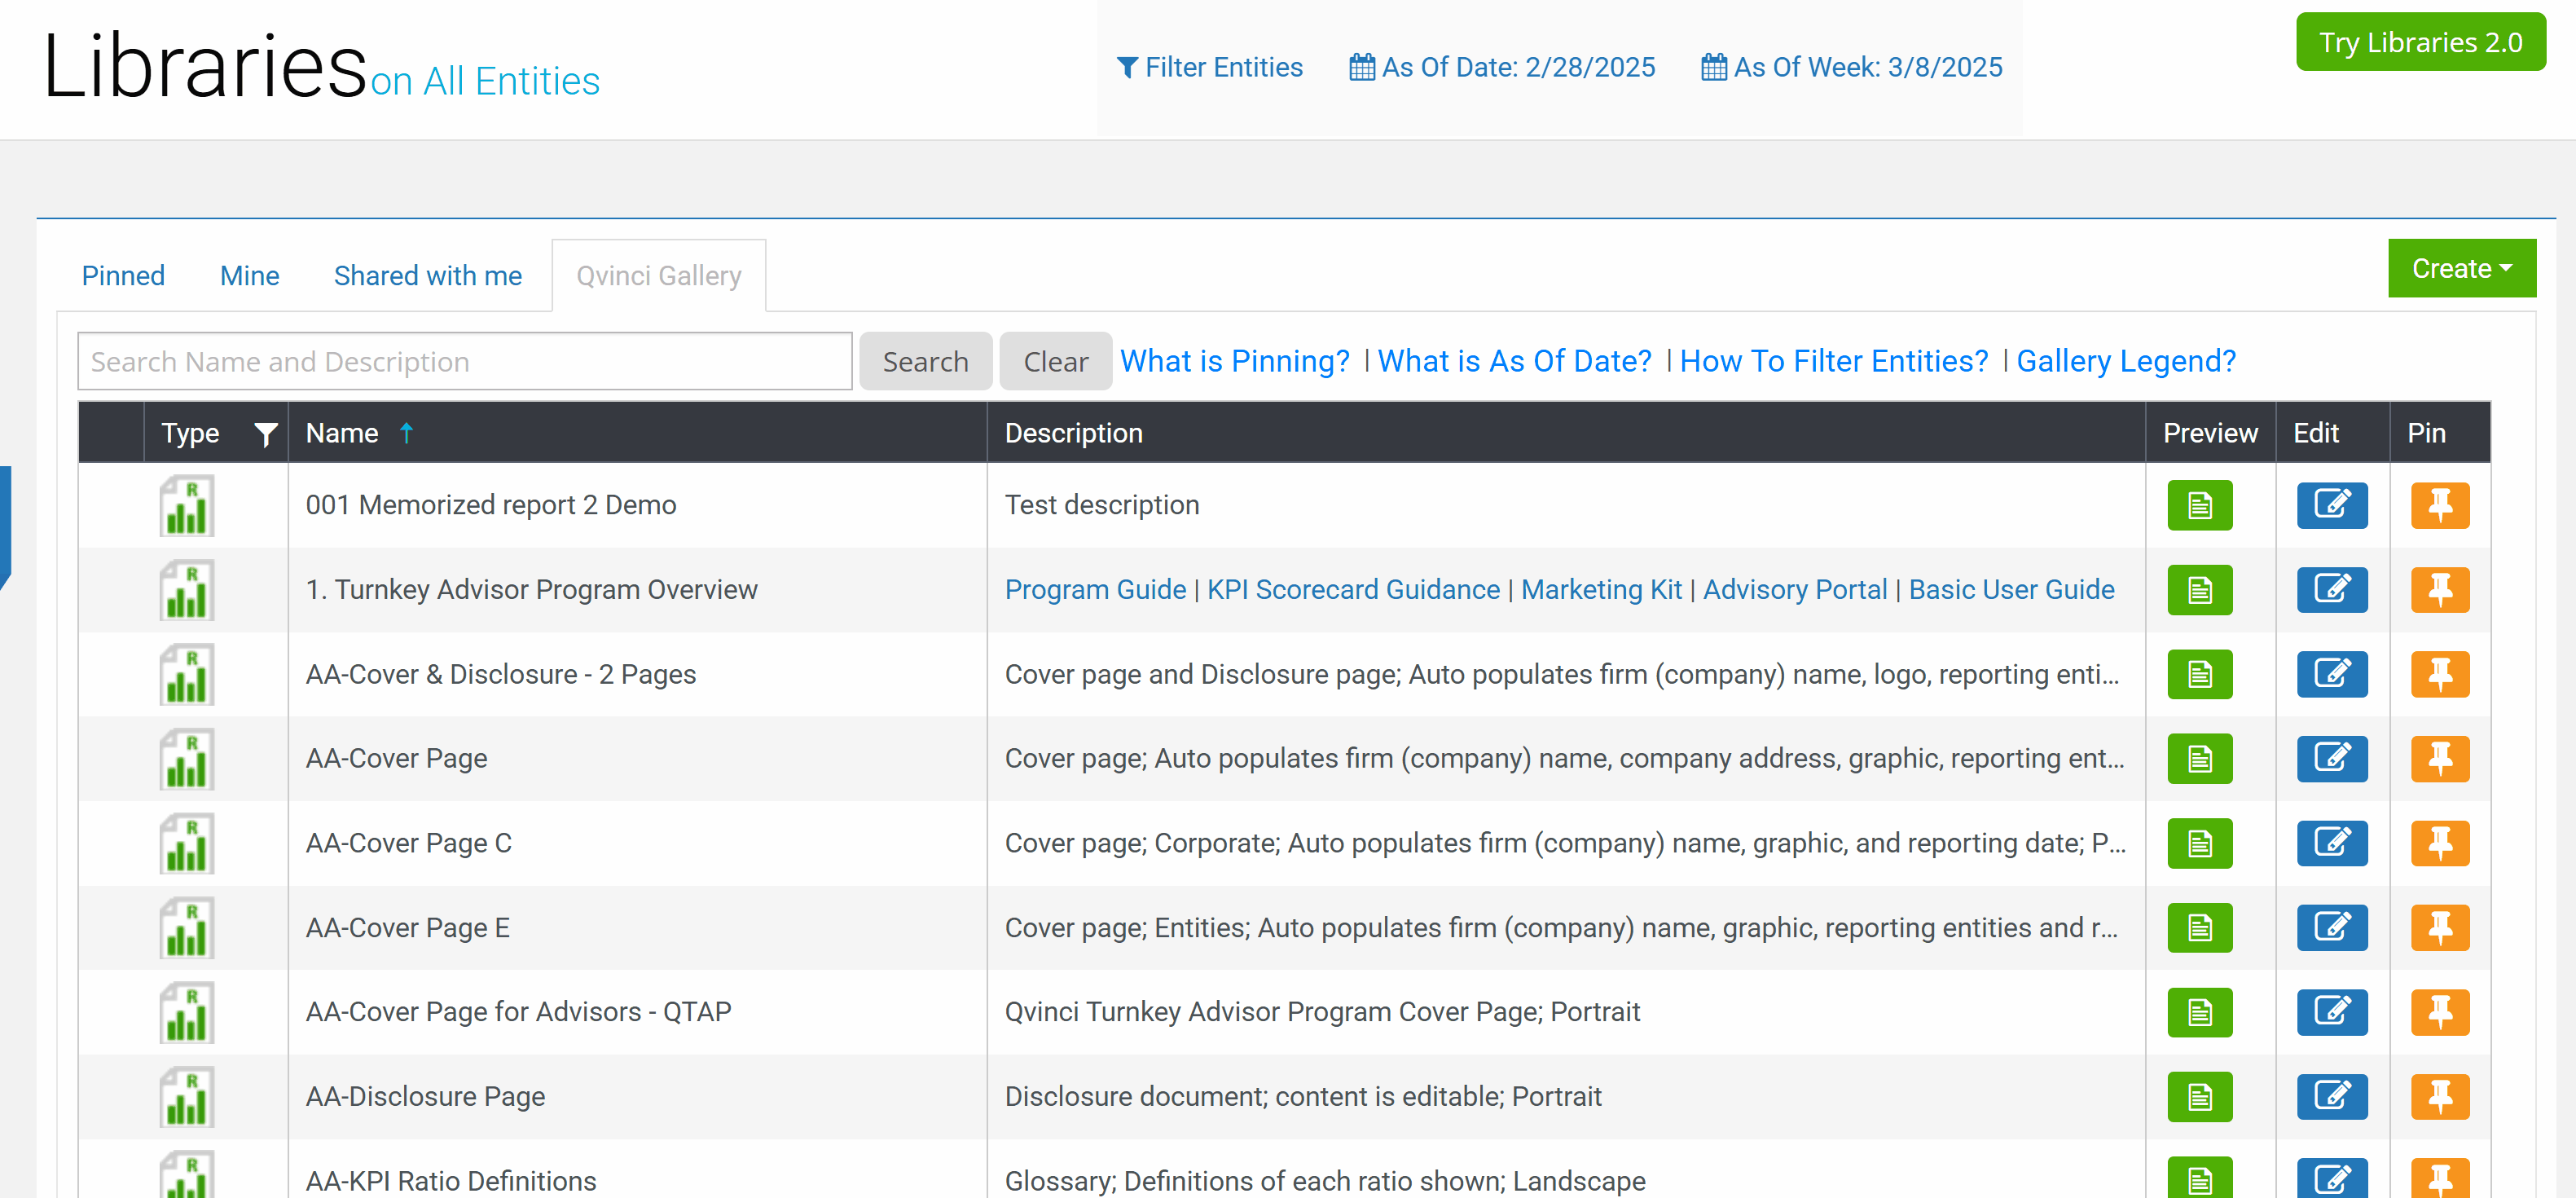Viewport: 2576px width, 1198px height.
Task: Focus the Search Name and Description field
Action: pyautogui.click(x=464, y=361)
